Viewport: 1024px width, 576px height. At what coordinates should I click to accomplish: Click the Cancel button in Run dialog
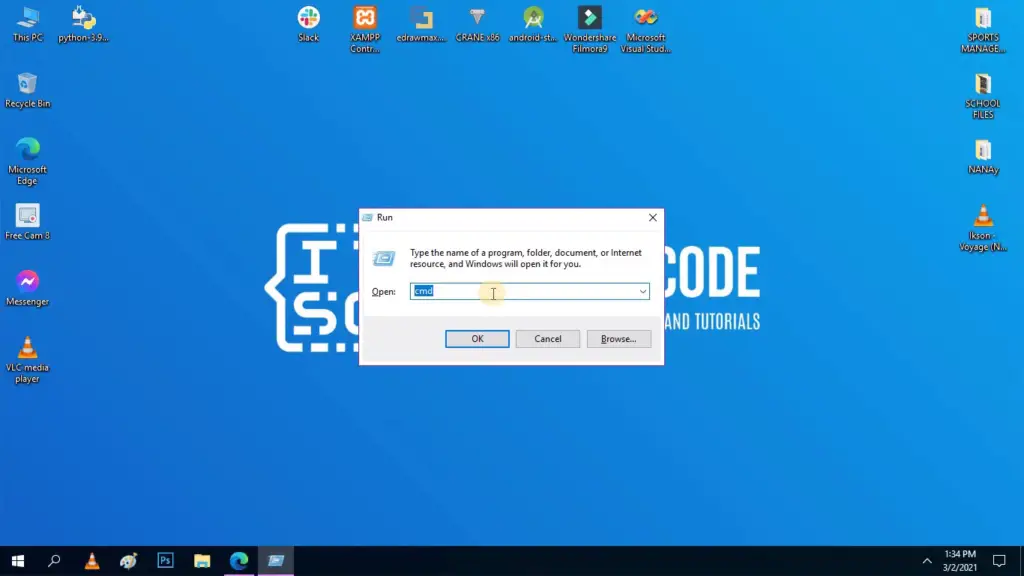tap(547, 338)
